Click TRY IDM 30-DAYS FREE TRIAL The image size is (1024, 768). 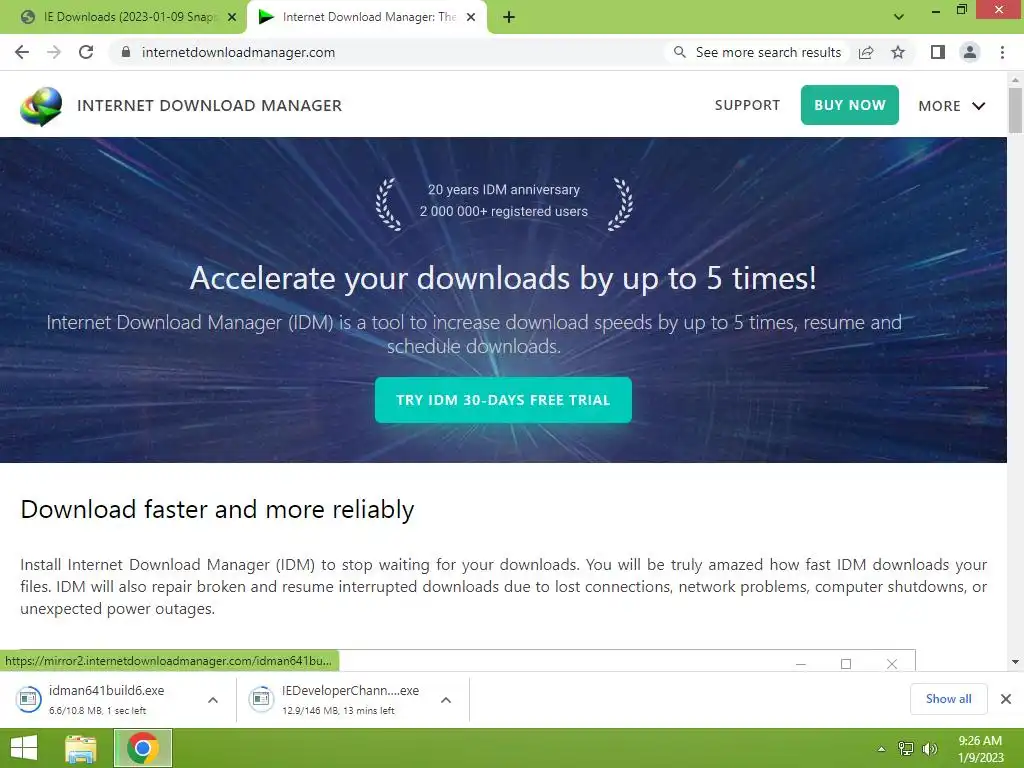point(503,400)
